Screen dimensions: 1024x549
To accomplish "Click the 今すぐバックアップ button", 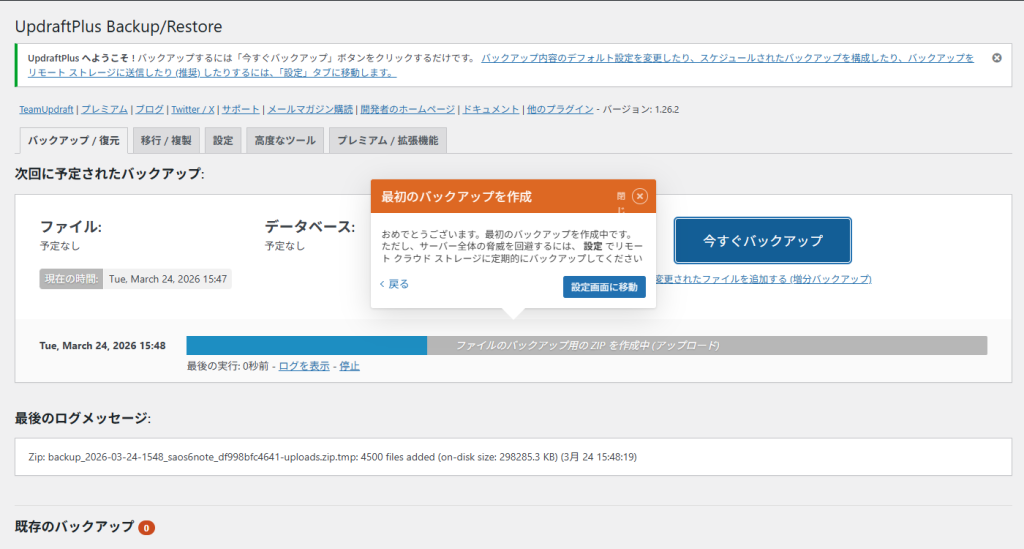I will 762,240.
